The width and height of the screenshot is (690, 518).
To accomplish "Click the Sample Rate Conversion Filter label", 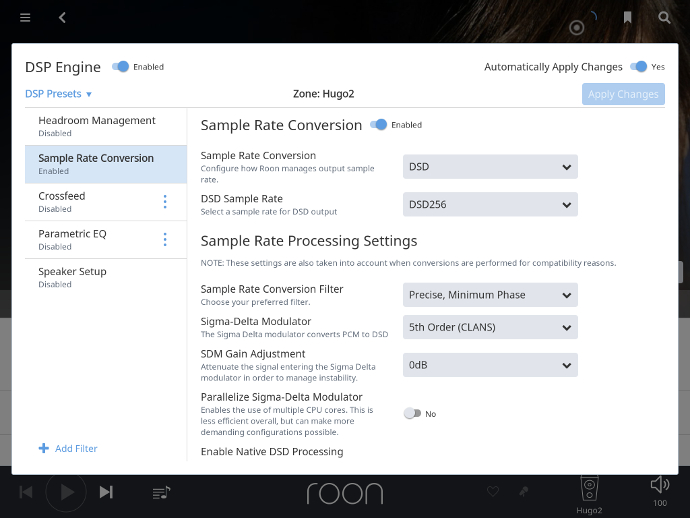I will pos(272,289).
